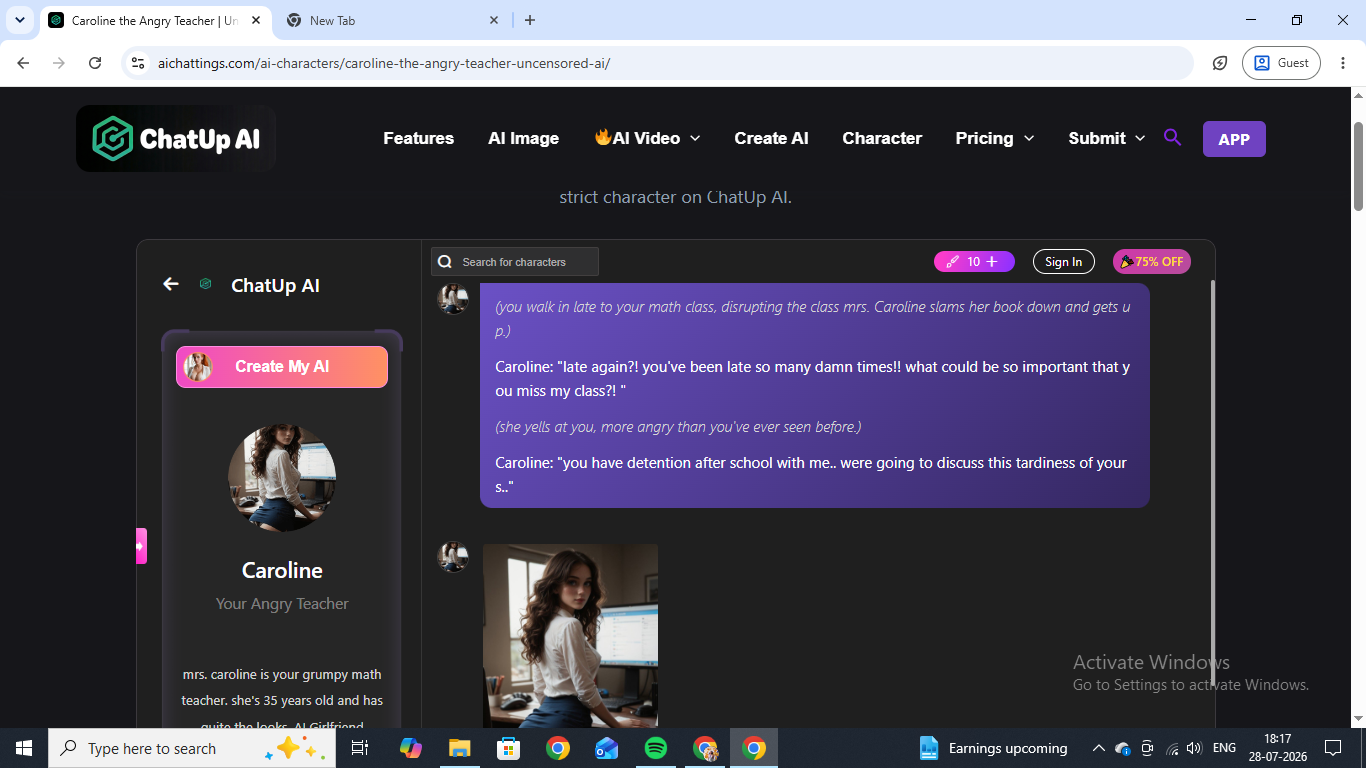Viewport: 1366px width, 768px height.
Task: Open the Windows Start menu
Action: [x=23, y=748]
